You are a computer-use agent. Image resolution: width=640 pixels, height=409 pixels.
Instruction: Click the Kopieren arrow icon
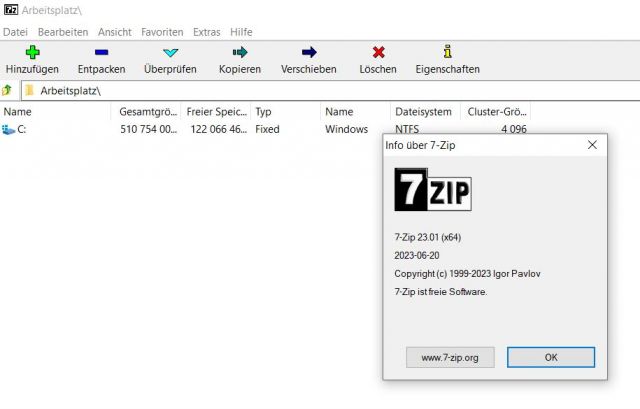[x=240, y=52]
